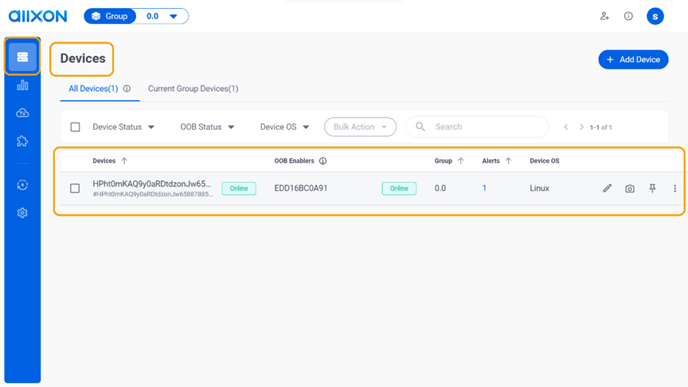Open the three-dot more menu for device

click(675, 188)
